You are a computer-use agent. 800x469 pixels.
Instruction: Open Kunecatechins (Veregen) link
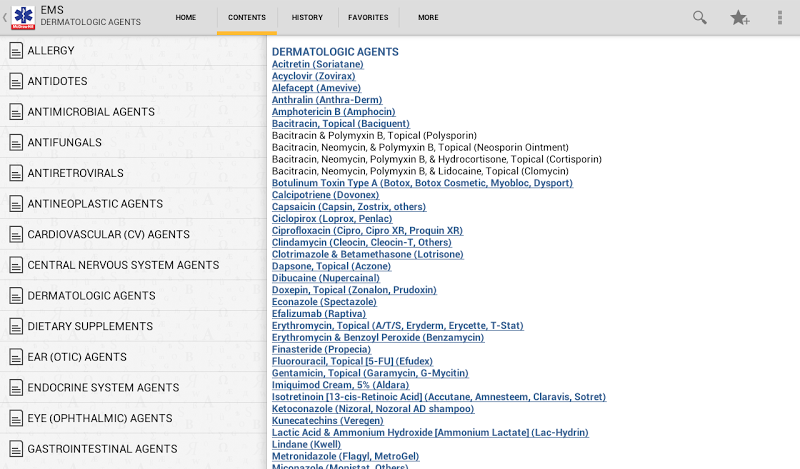[328, 421]
